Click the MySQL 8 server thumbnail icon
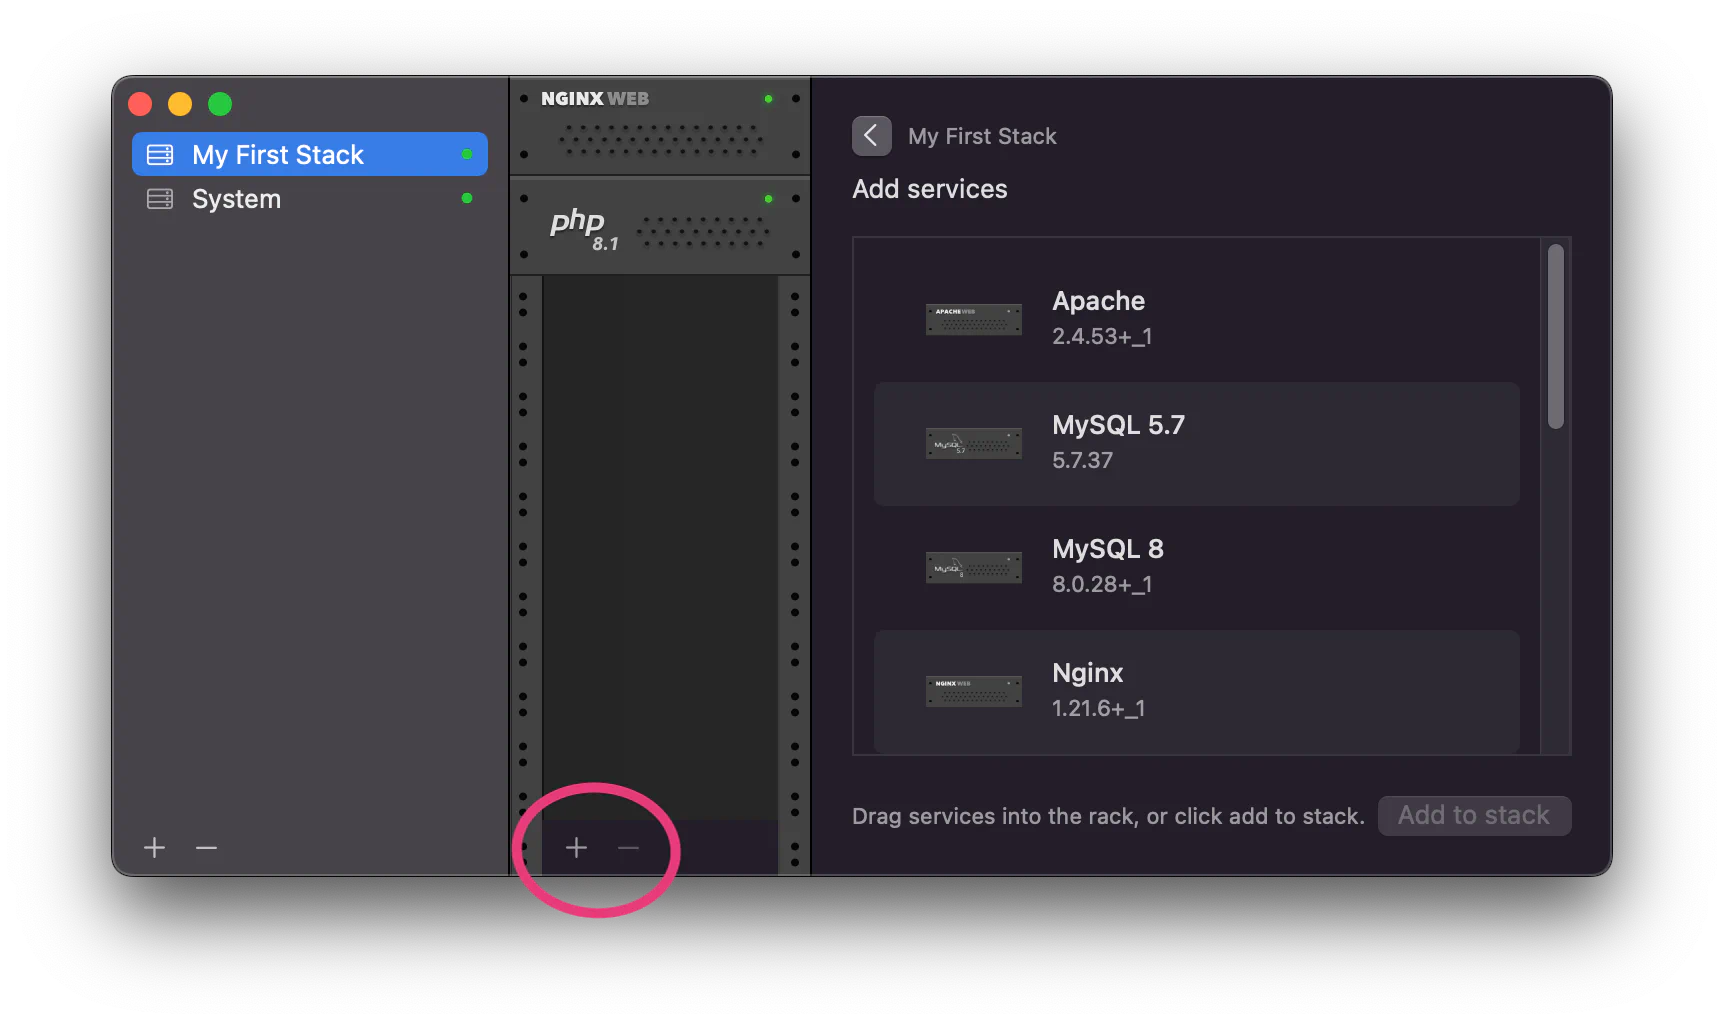The height and width of the screenshot is (1024, 1724). [973, 568]
